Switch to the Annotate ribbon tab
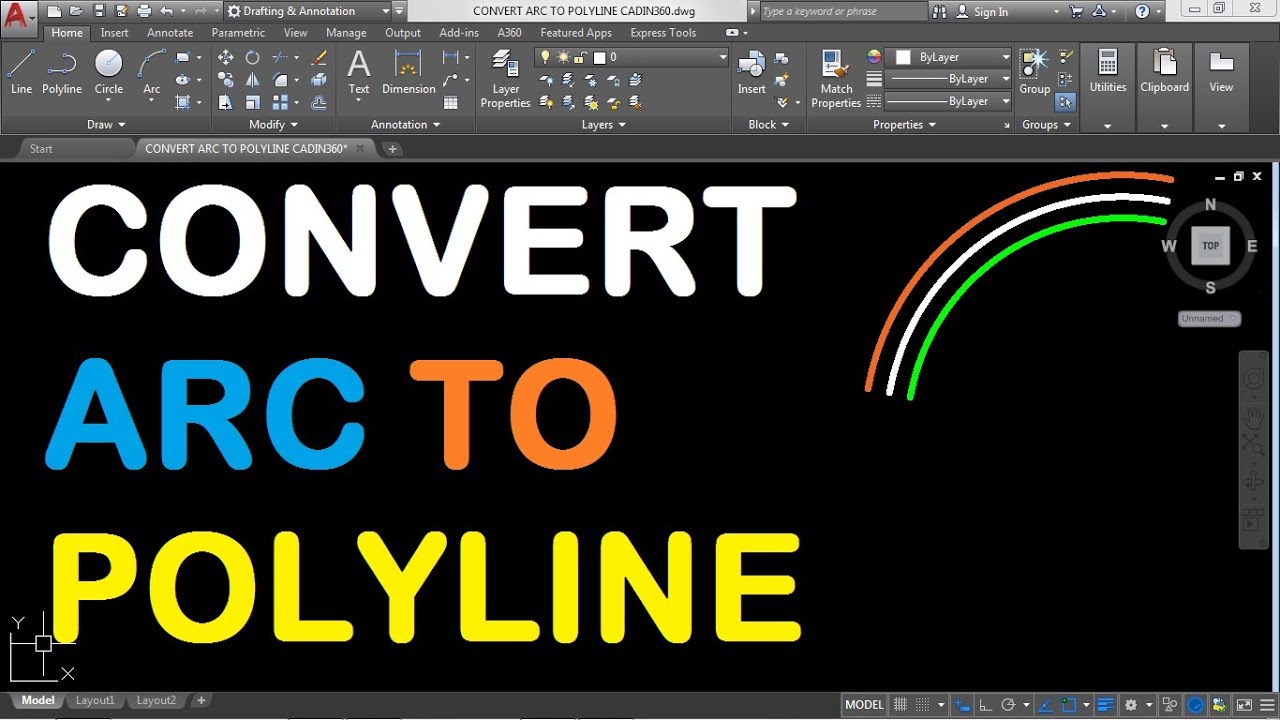 click(x=170, y=33)
